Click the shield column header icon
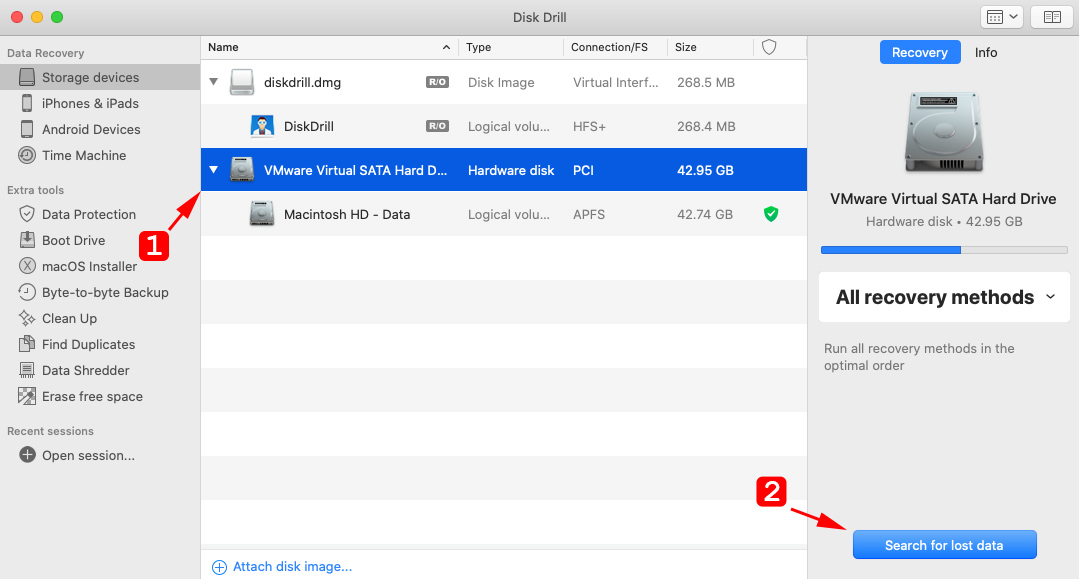The width and height of the screenshot is (1079, 579). (769, 47)
